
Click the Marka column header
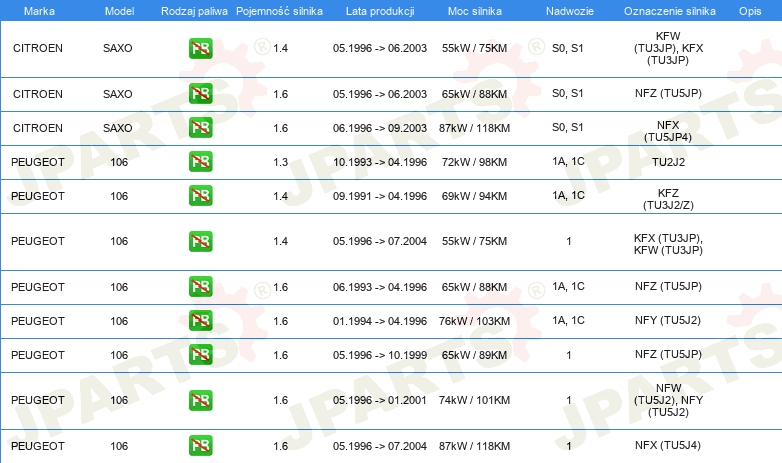39,11
